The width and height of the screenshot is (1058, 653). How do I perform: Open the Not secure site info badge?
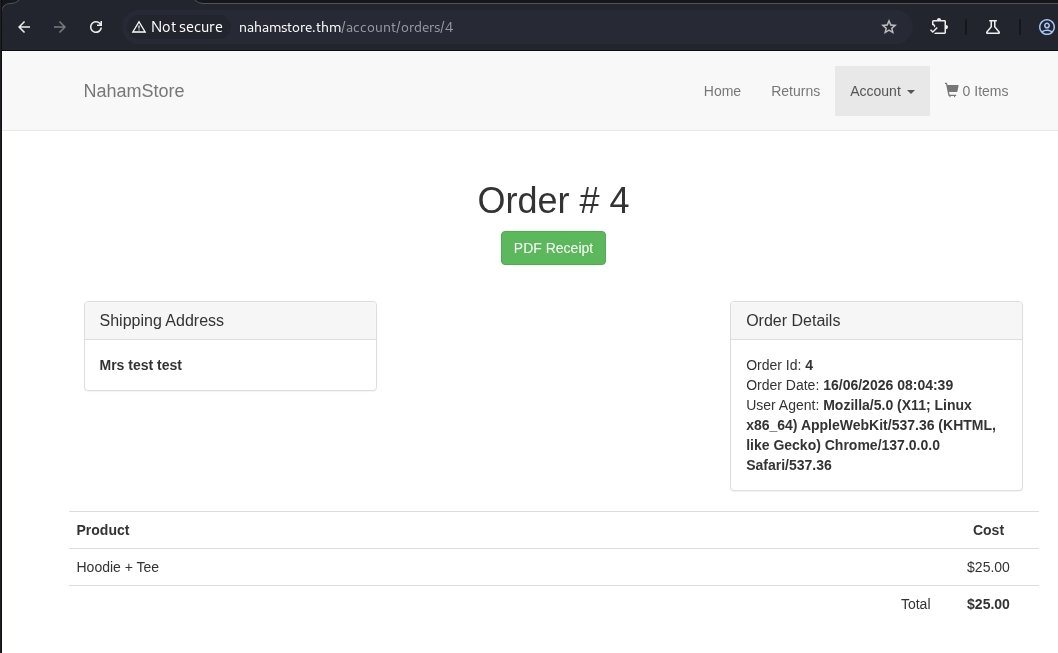point(177,27)
